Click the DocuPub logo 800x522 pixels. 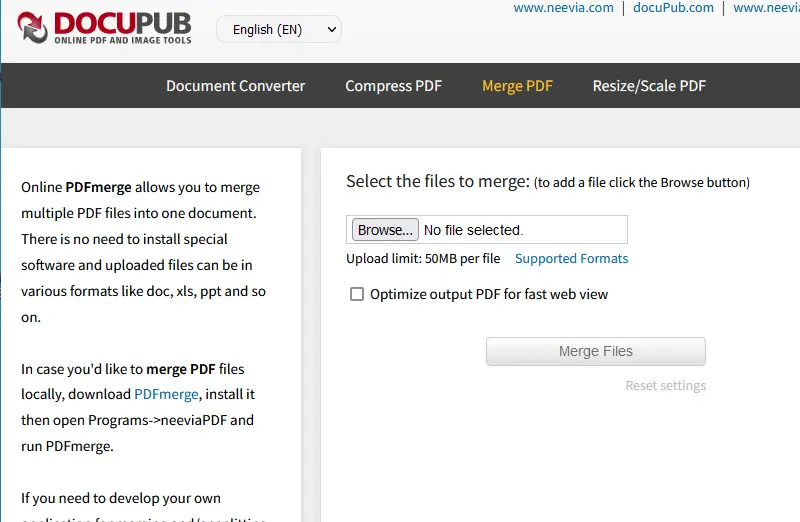pos(105,28)
